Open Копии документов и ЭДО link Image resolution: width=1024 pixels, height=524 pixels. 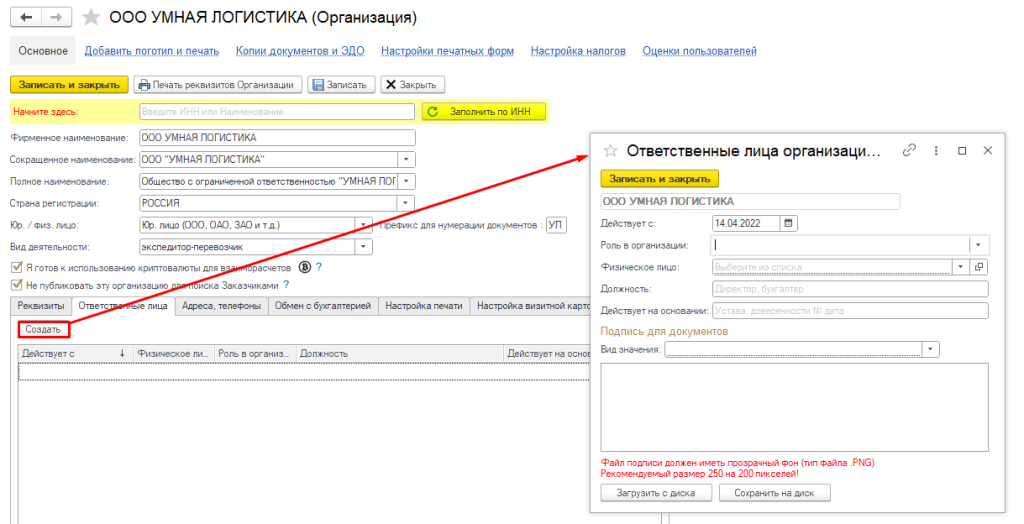[x=300, y=51]
